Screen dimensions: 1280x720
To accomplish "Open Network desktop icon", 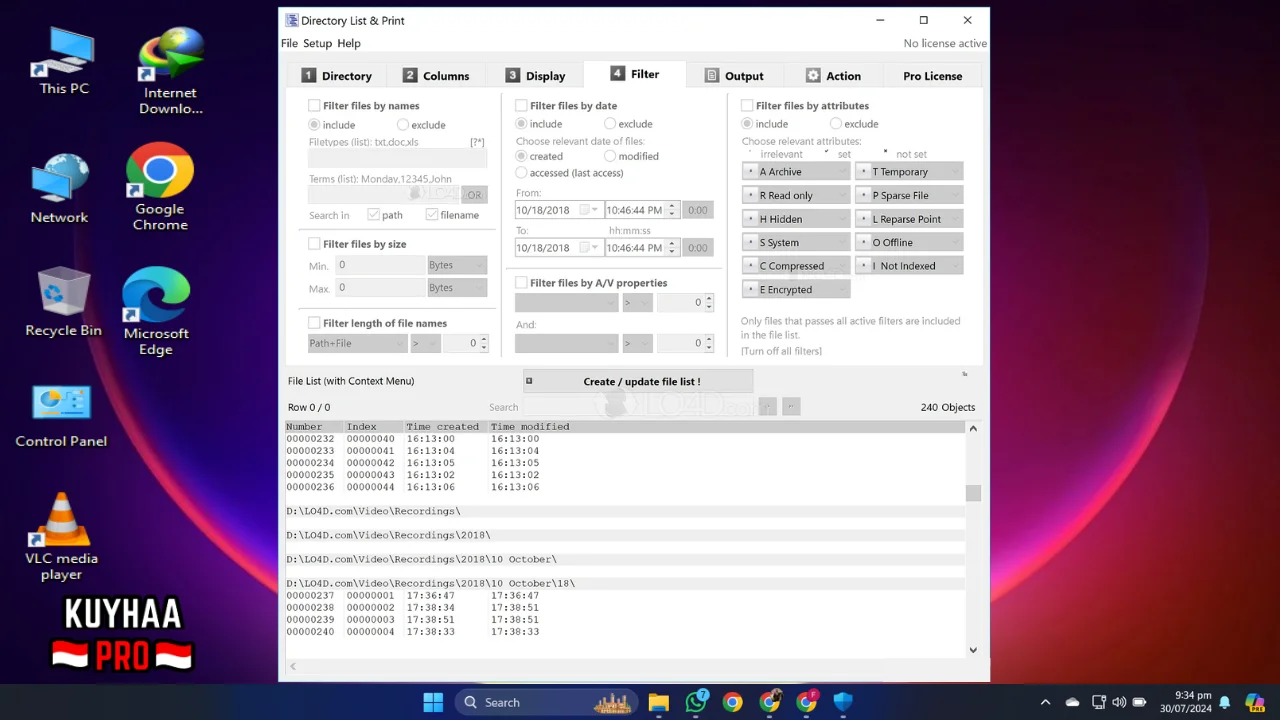I will [60, 188].
